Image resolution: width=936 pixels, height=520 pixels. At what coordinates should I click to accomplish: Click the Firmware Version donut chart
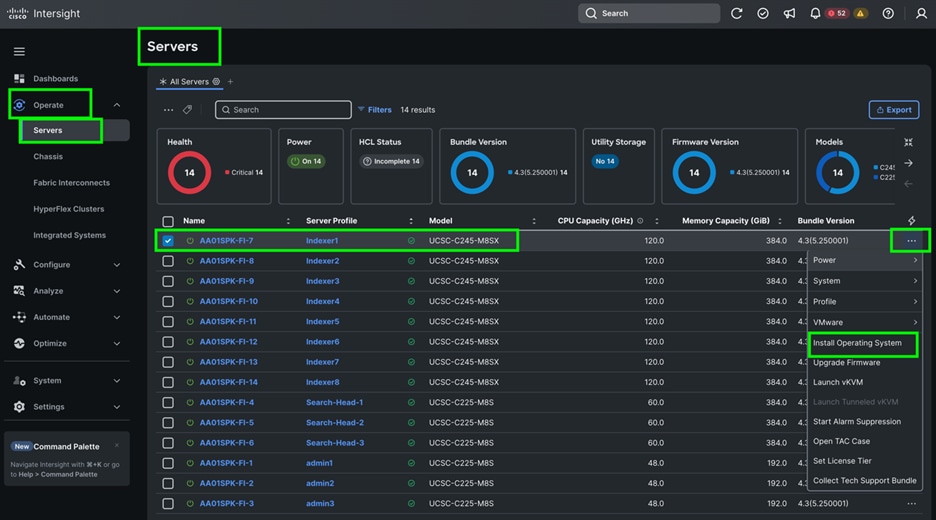point(694,173)
